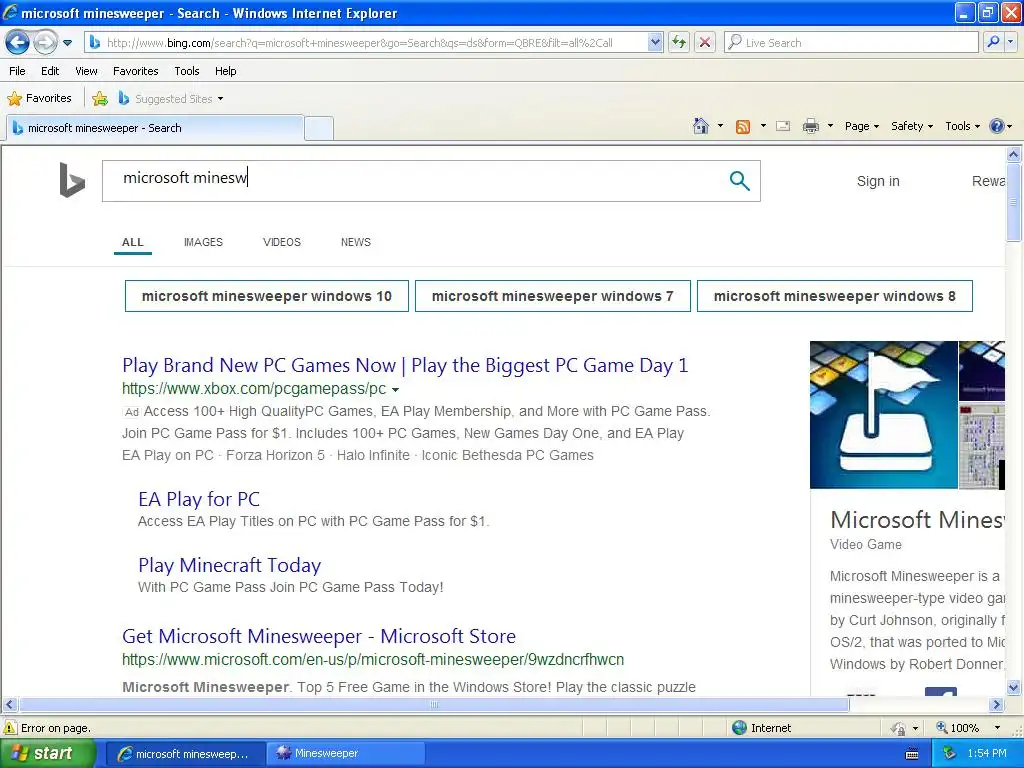Click the Live Search input box
This screenshot has width=1024, height=768.
point(852,43)
